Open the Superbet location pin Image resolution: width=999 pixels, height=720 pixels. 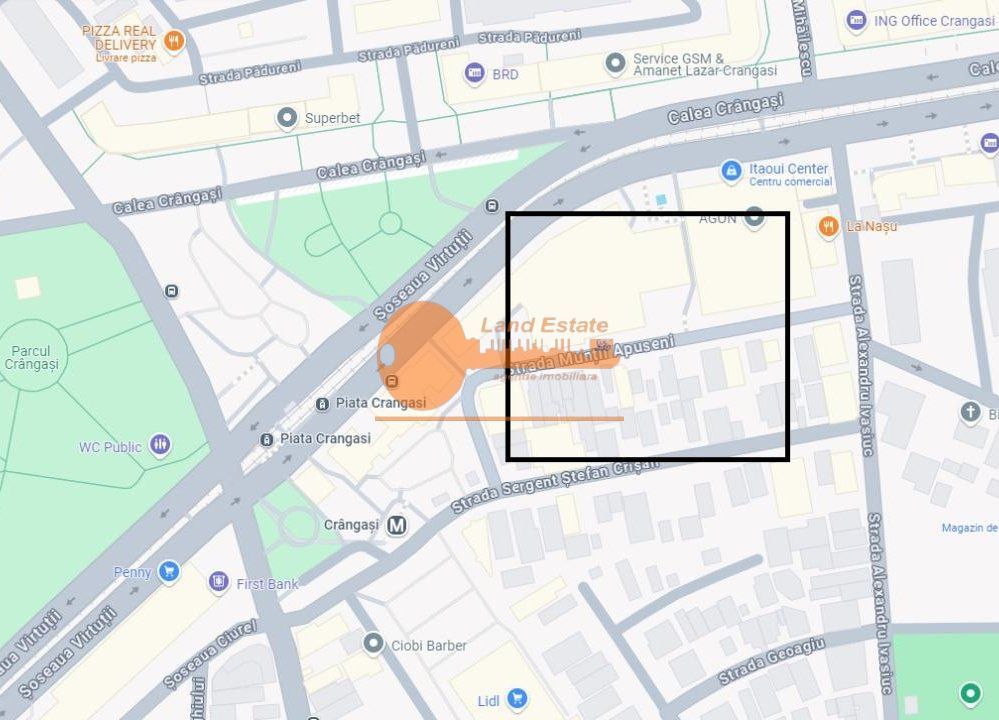click(x=287, y=117)
